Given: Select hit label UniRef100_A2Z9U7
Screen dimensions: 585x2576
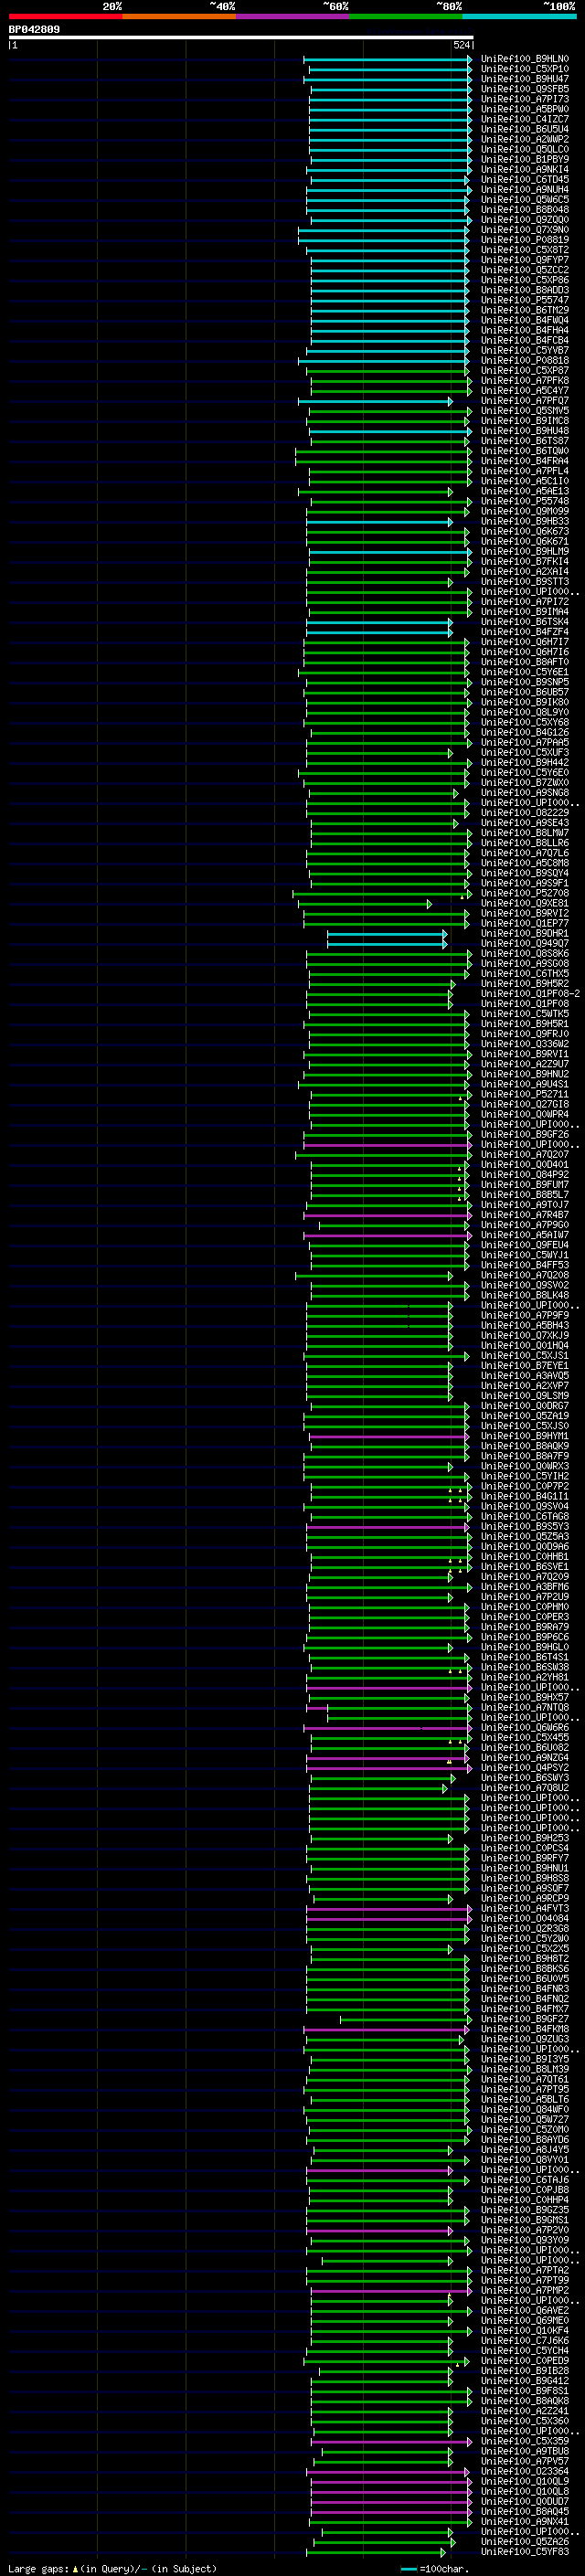Looking at the screenshot, I should click(x=525, y=1064).
